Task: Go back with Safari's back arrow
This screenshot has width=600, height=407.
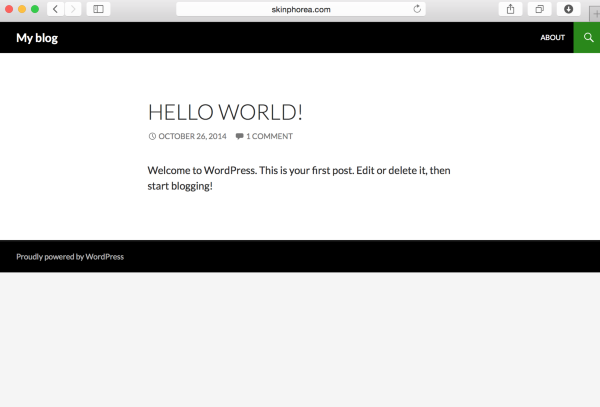Action: coord(55,9)
